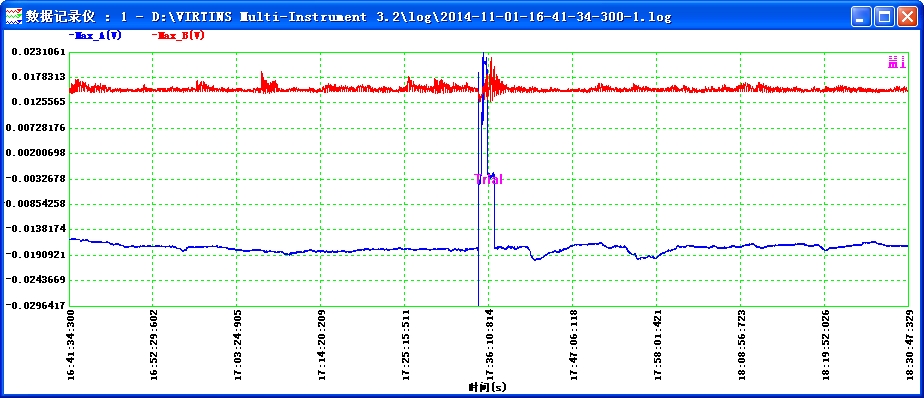
Task: Click the Y-axis value 0.00200698
Action: [x=36, y=153]
